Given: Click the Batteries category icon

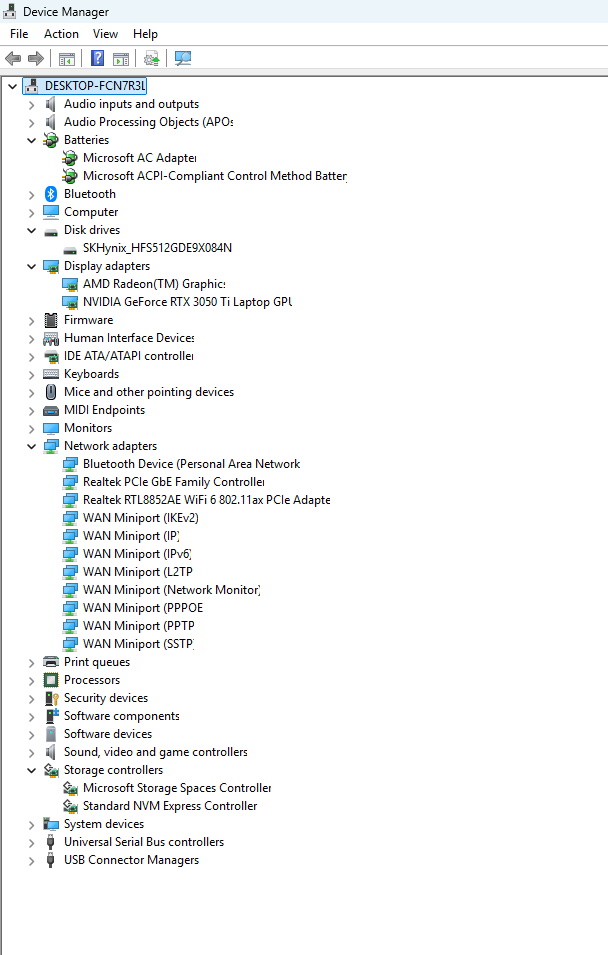Looking at the screenshot, I should (51, 140).
